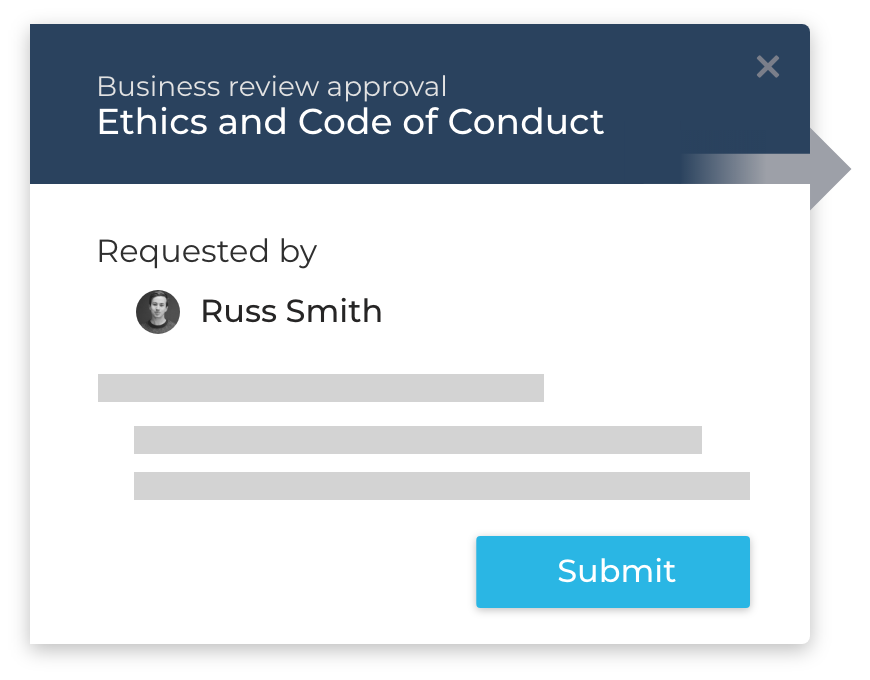The image size is (870, 680).
Task: Close the Business review approval dialog
Action: coord(768,67)
